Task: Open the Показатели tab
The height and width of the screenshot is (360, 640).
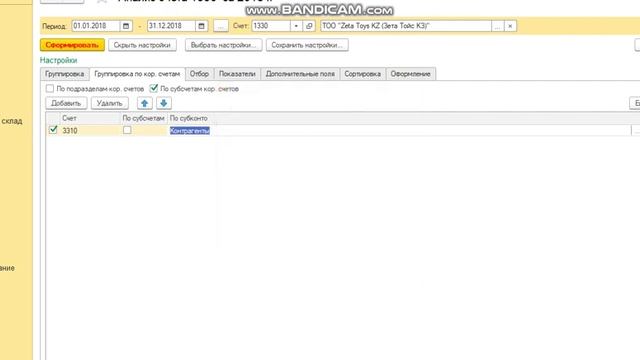Action: [x=237, y=74]
